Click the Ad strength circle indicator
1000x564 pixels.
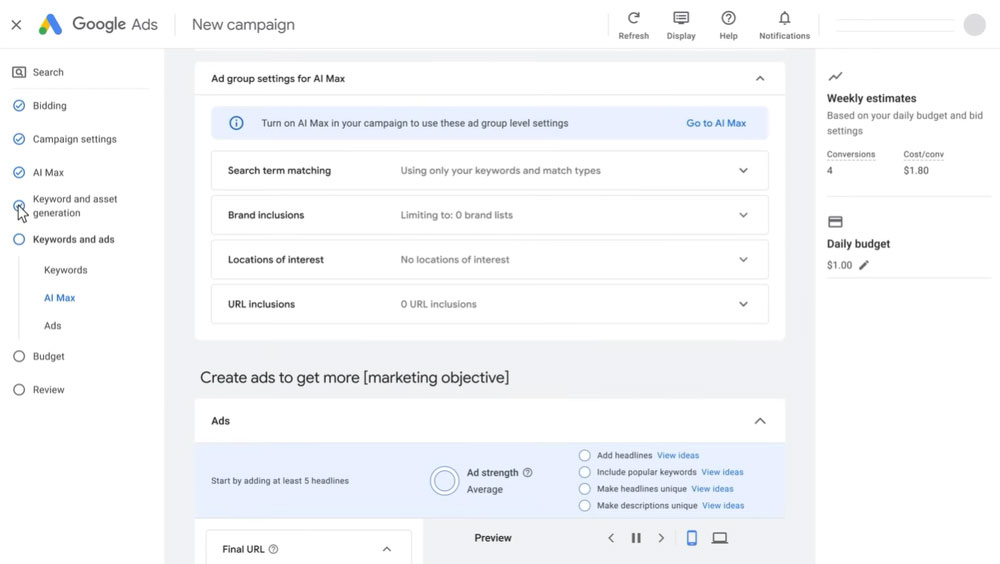click(445, 481)
